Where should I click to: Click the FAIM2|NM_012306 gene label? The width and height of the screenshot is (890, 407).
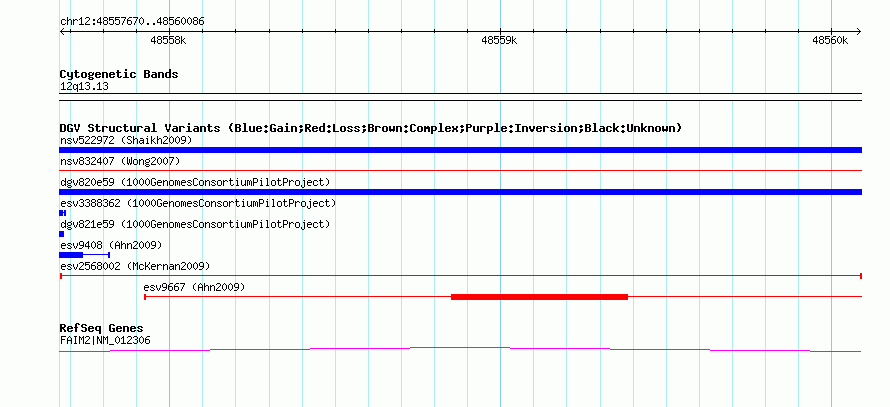pyautogui.click(x=105, y=341)
